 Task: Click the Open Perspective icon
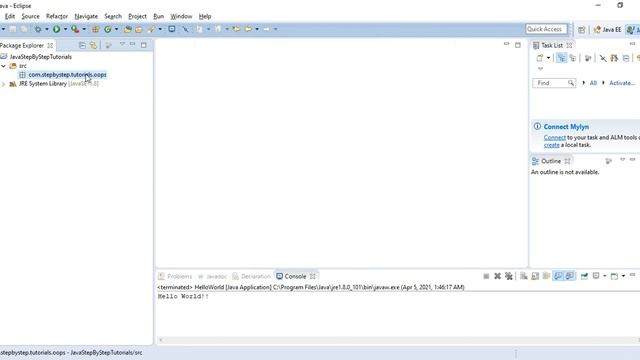point(582,29)
